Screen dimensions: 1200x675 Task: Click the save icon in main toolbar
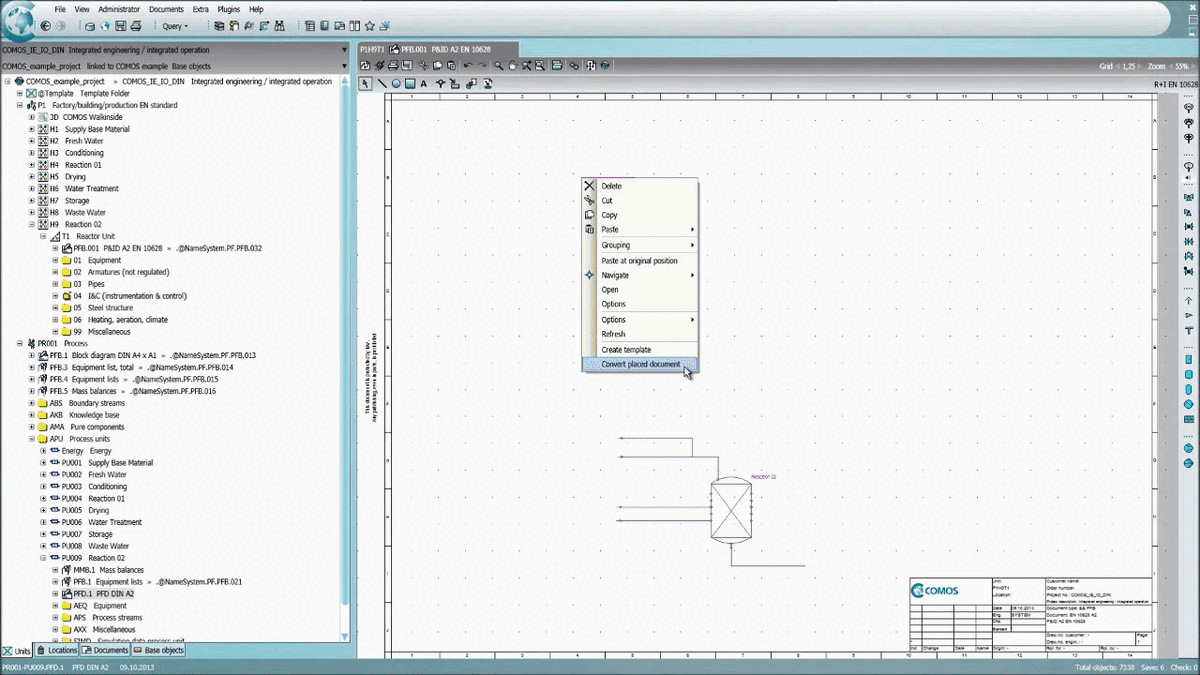tap(121, 26)
